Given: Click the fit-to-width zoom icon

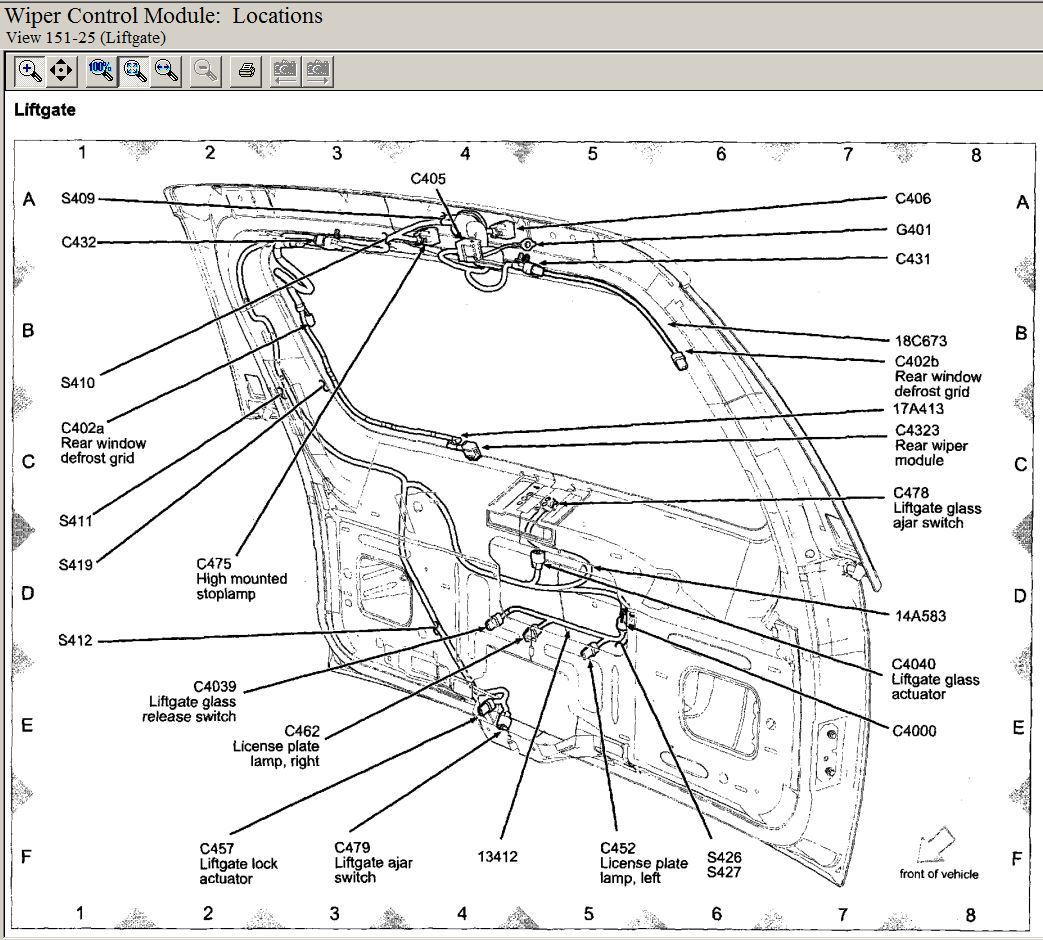Looking at the screenshot, I should tap(166, 71).
